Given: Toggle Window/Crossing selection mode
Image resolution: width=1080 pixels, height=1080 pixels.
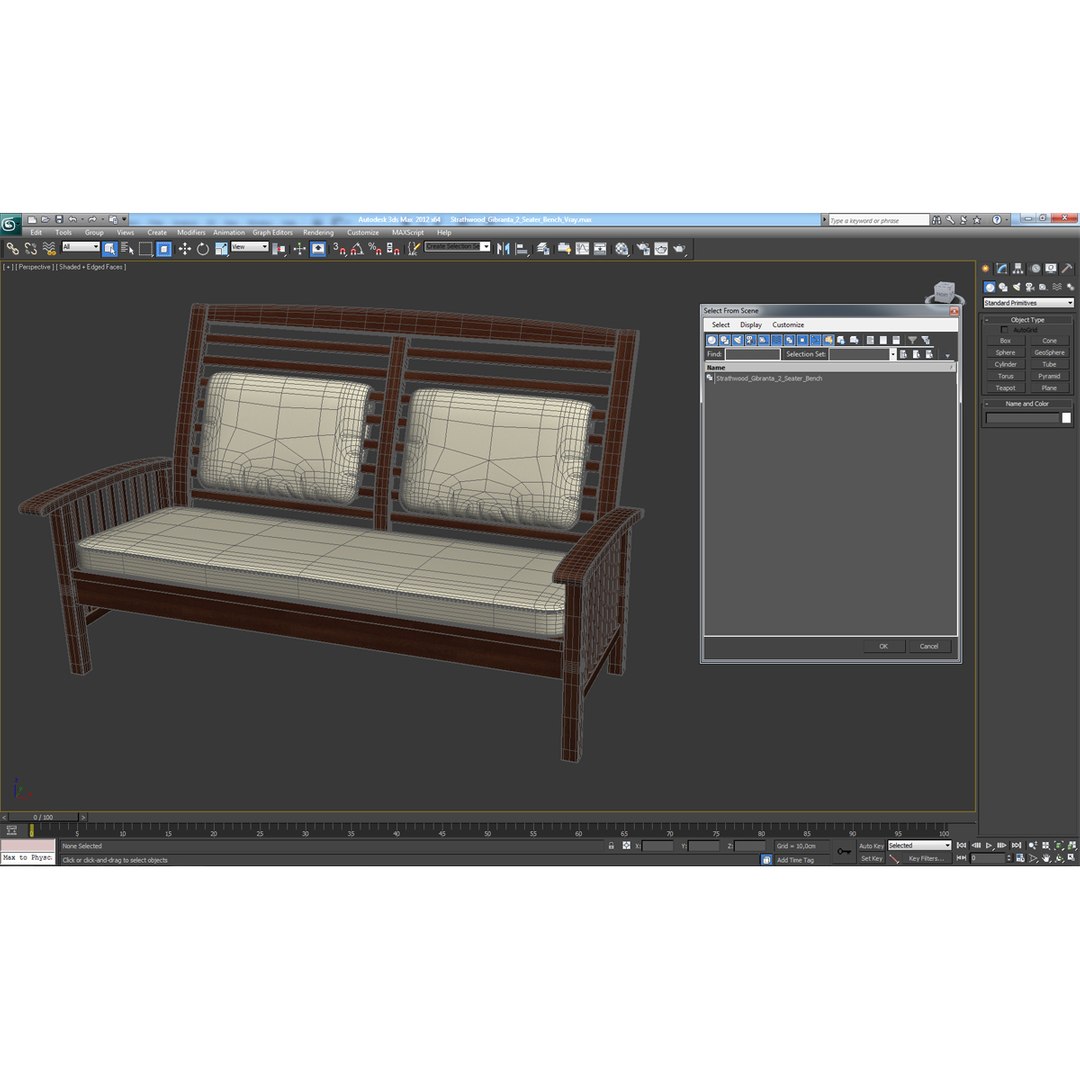Looking at the screenshot, I should 164,249.
